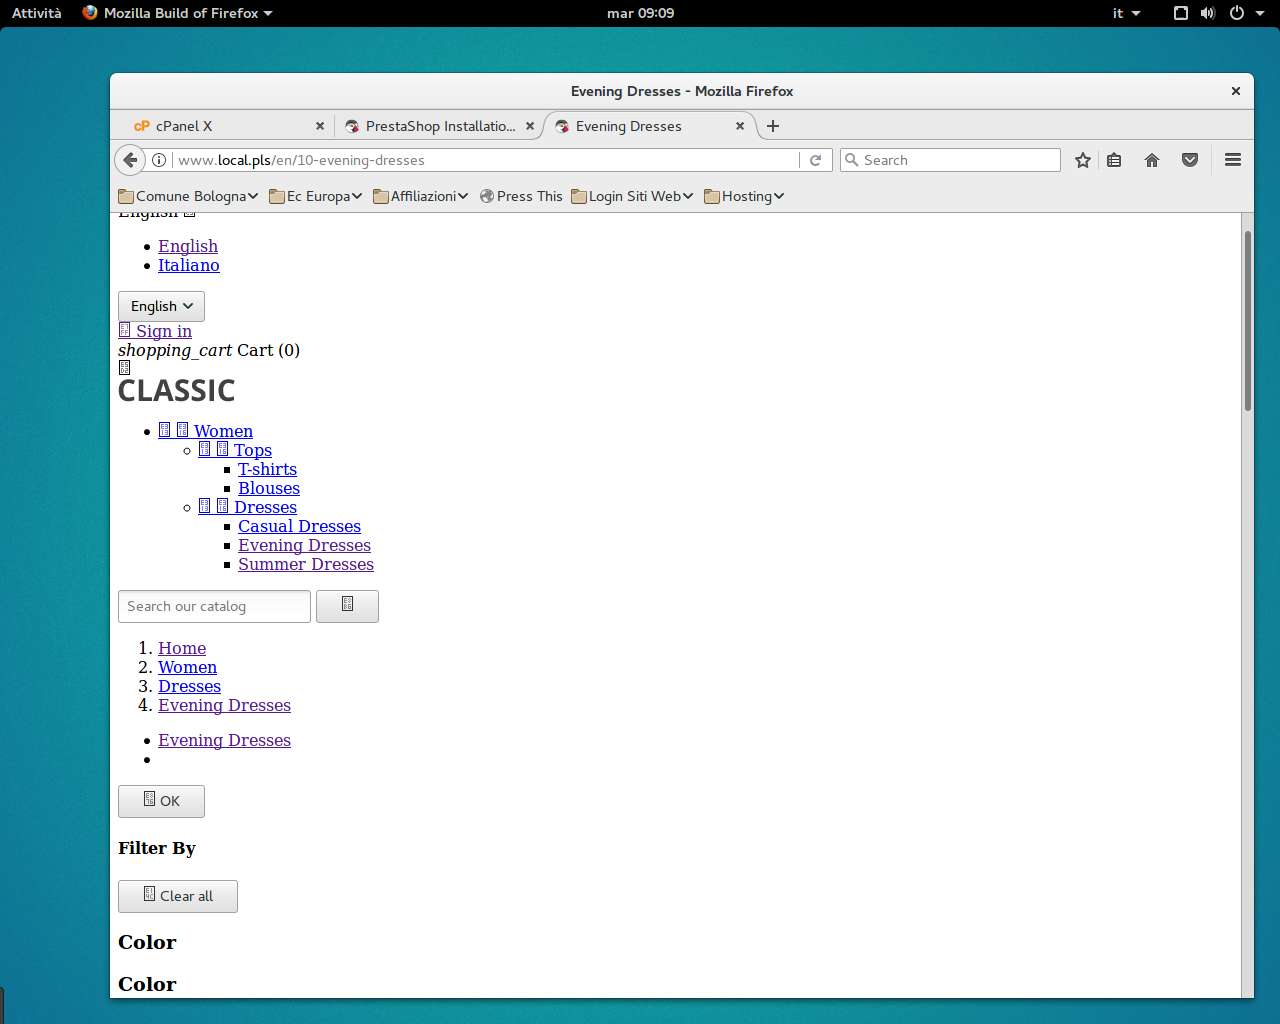Bookmark this page with the star icon
This screenshot has height=1024, width=1280.
coord(1082,160)
